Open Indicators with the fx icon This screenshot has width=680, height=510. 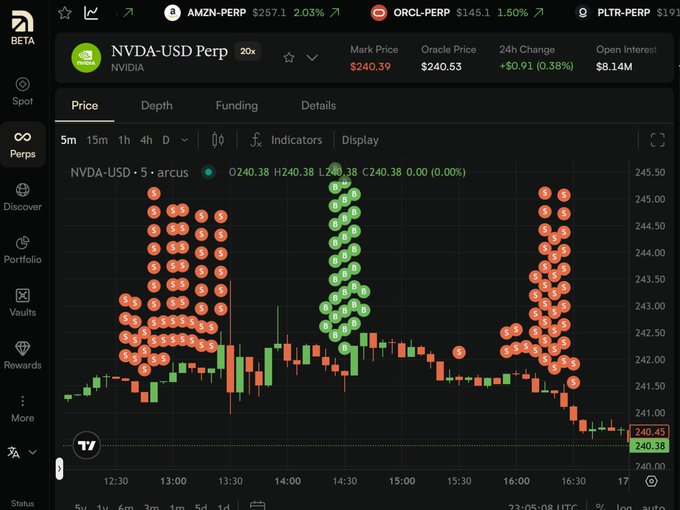(286, 140)
